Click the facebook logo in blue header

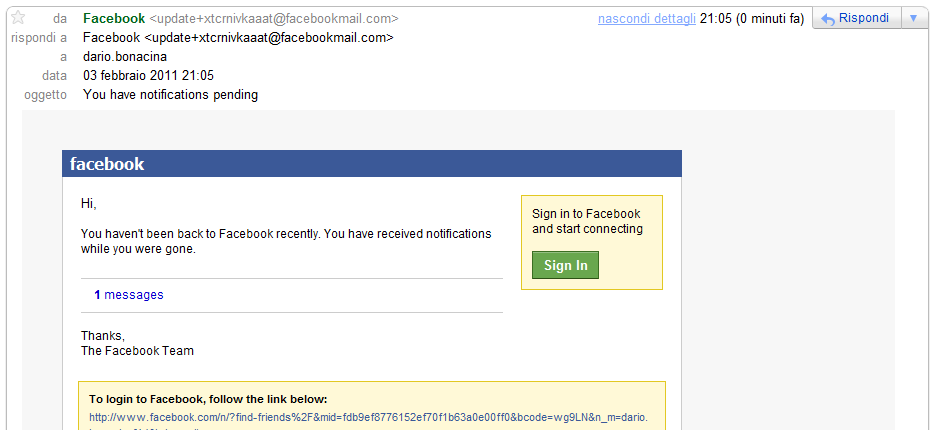click(x=107, y=164)
